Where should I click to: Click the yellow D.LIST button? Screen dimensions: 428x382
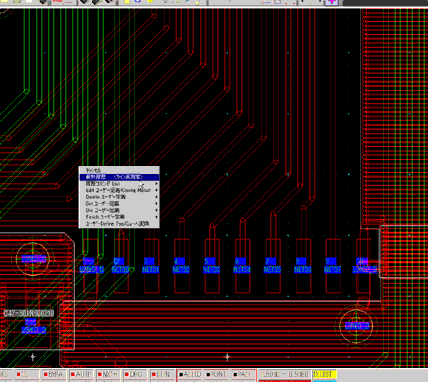pos(325,374)
